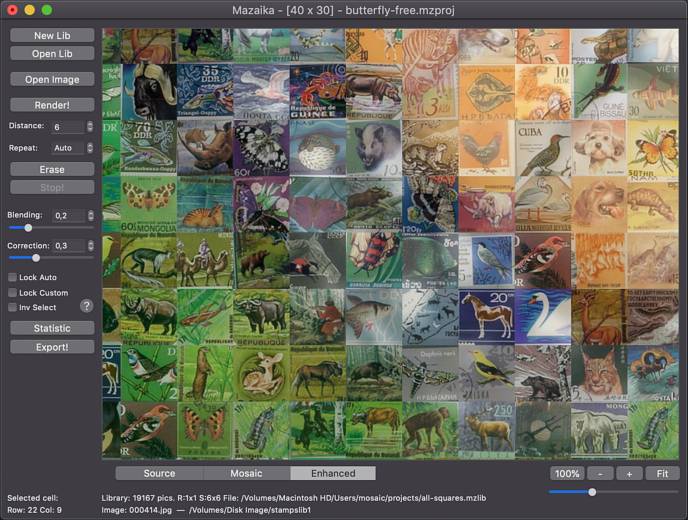Viewport: 688px width, 520px height.
Task: Click the Correction value input field
Action: pos(67,245)
